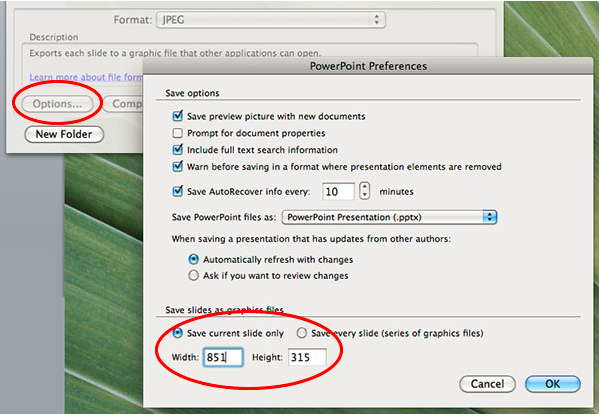This screenshot has width=600, height=416.
Task: Select 'Ask if you want to review changes'
Action: [194, 276]
